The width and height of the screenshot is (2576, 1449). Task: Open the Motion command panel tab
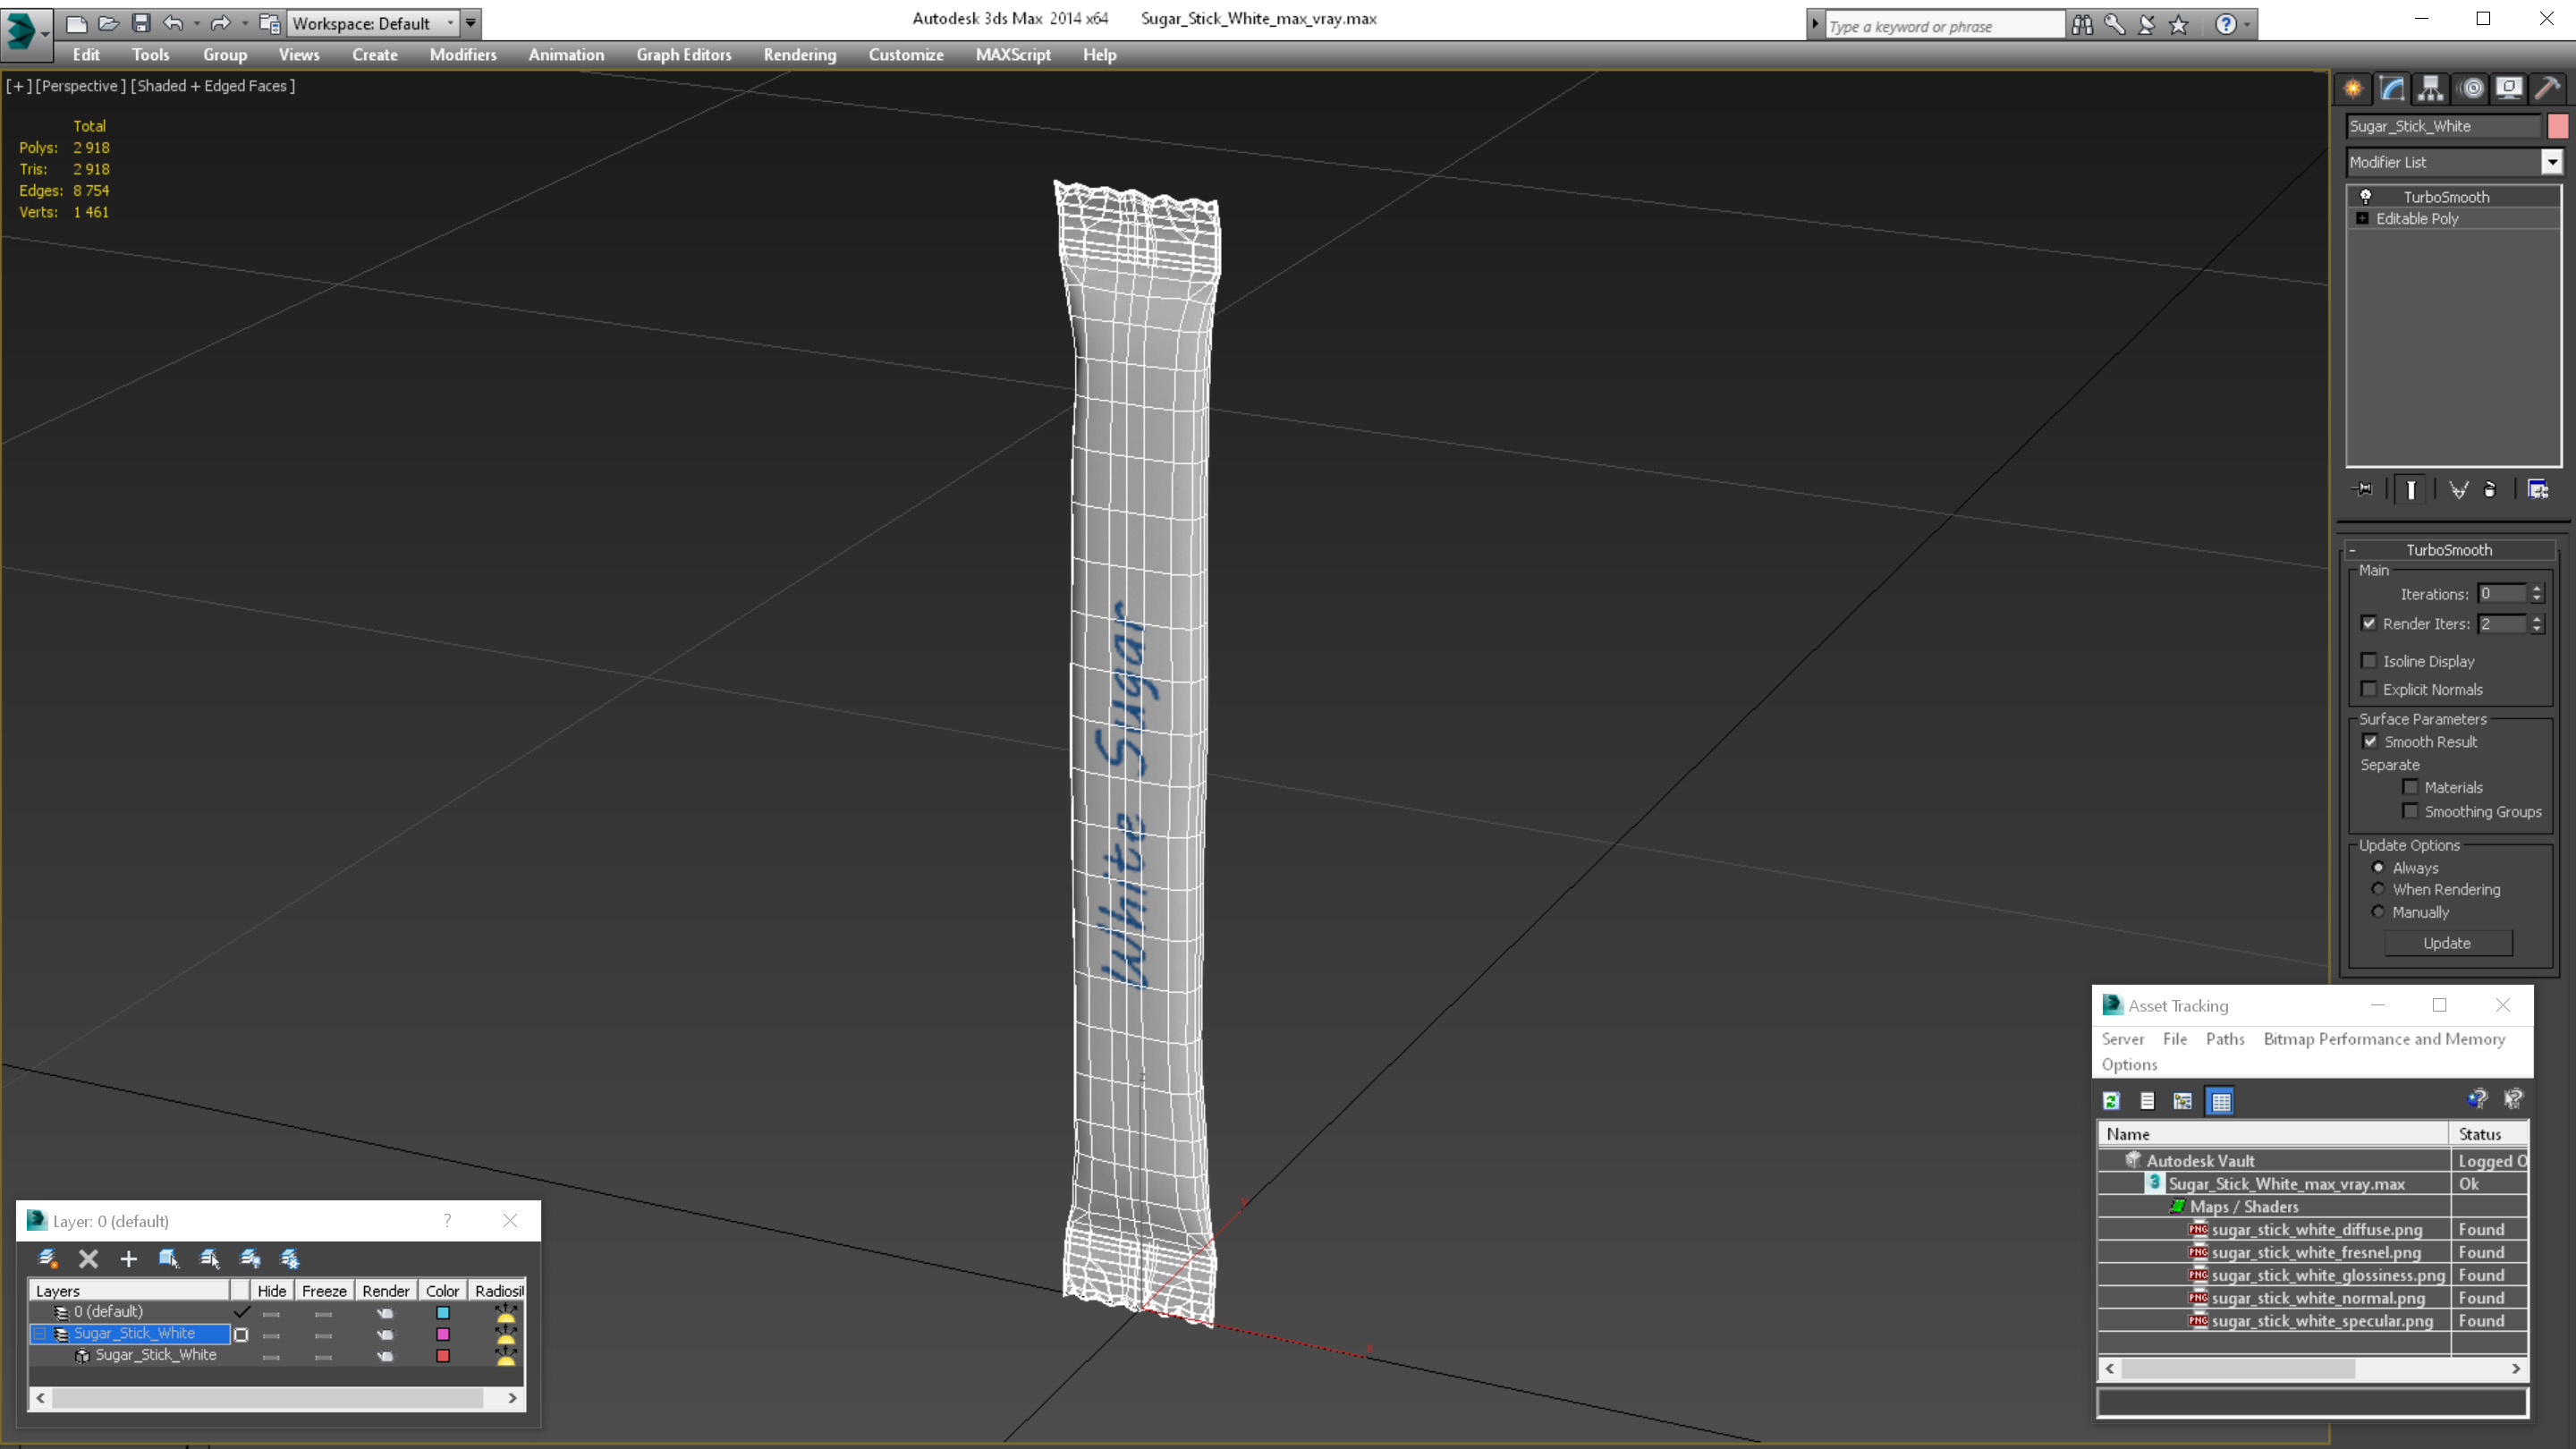point(2471,89)
